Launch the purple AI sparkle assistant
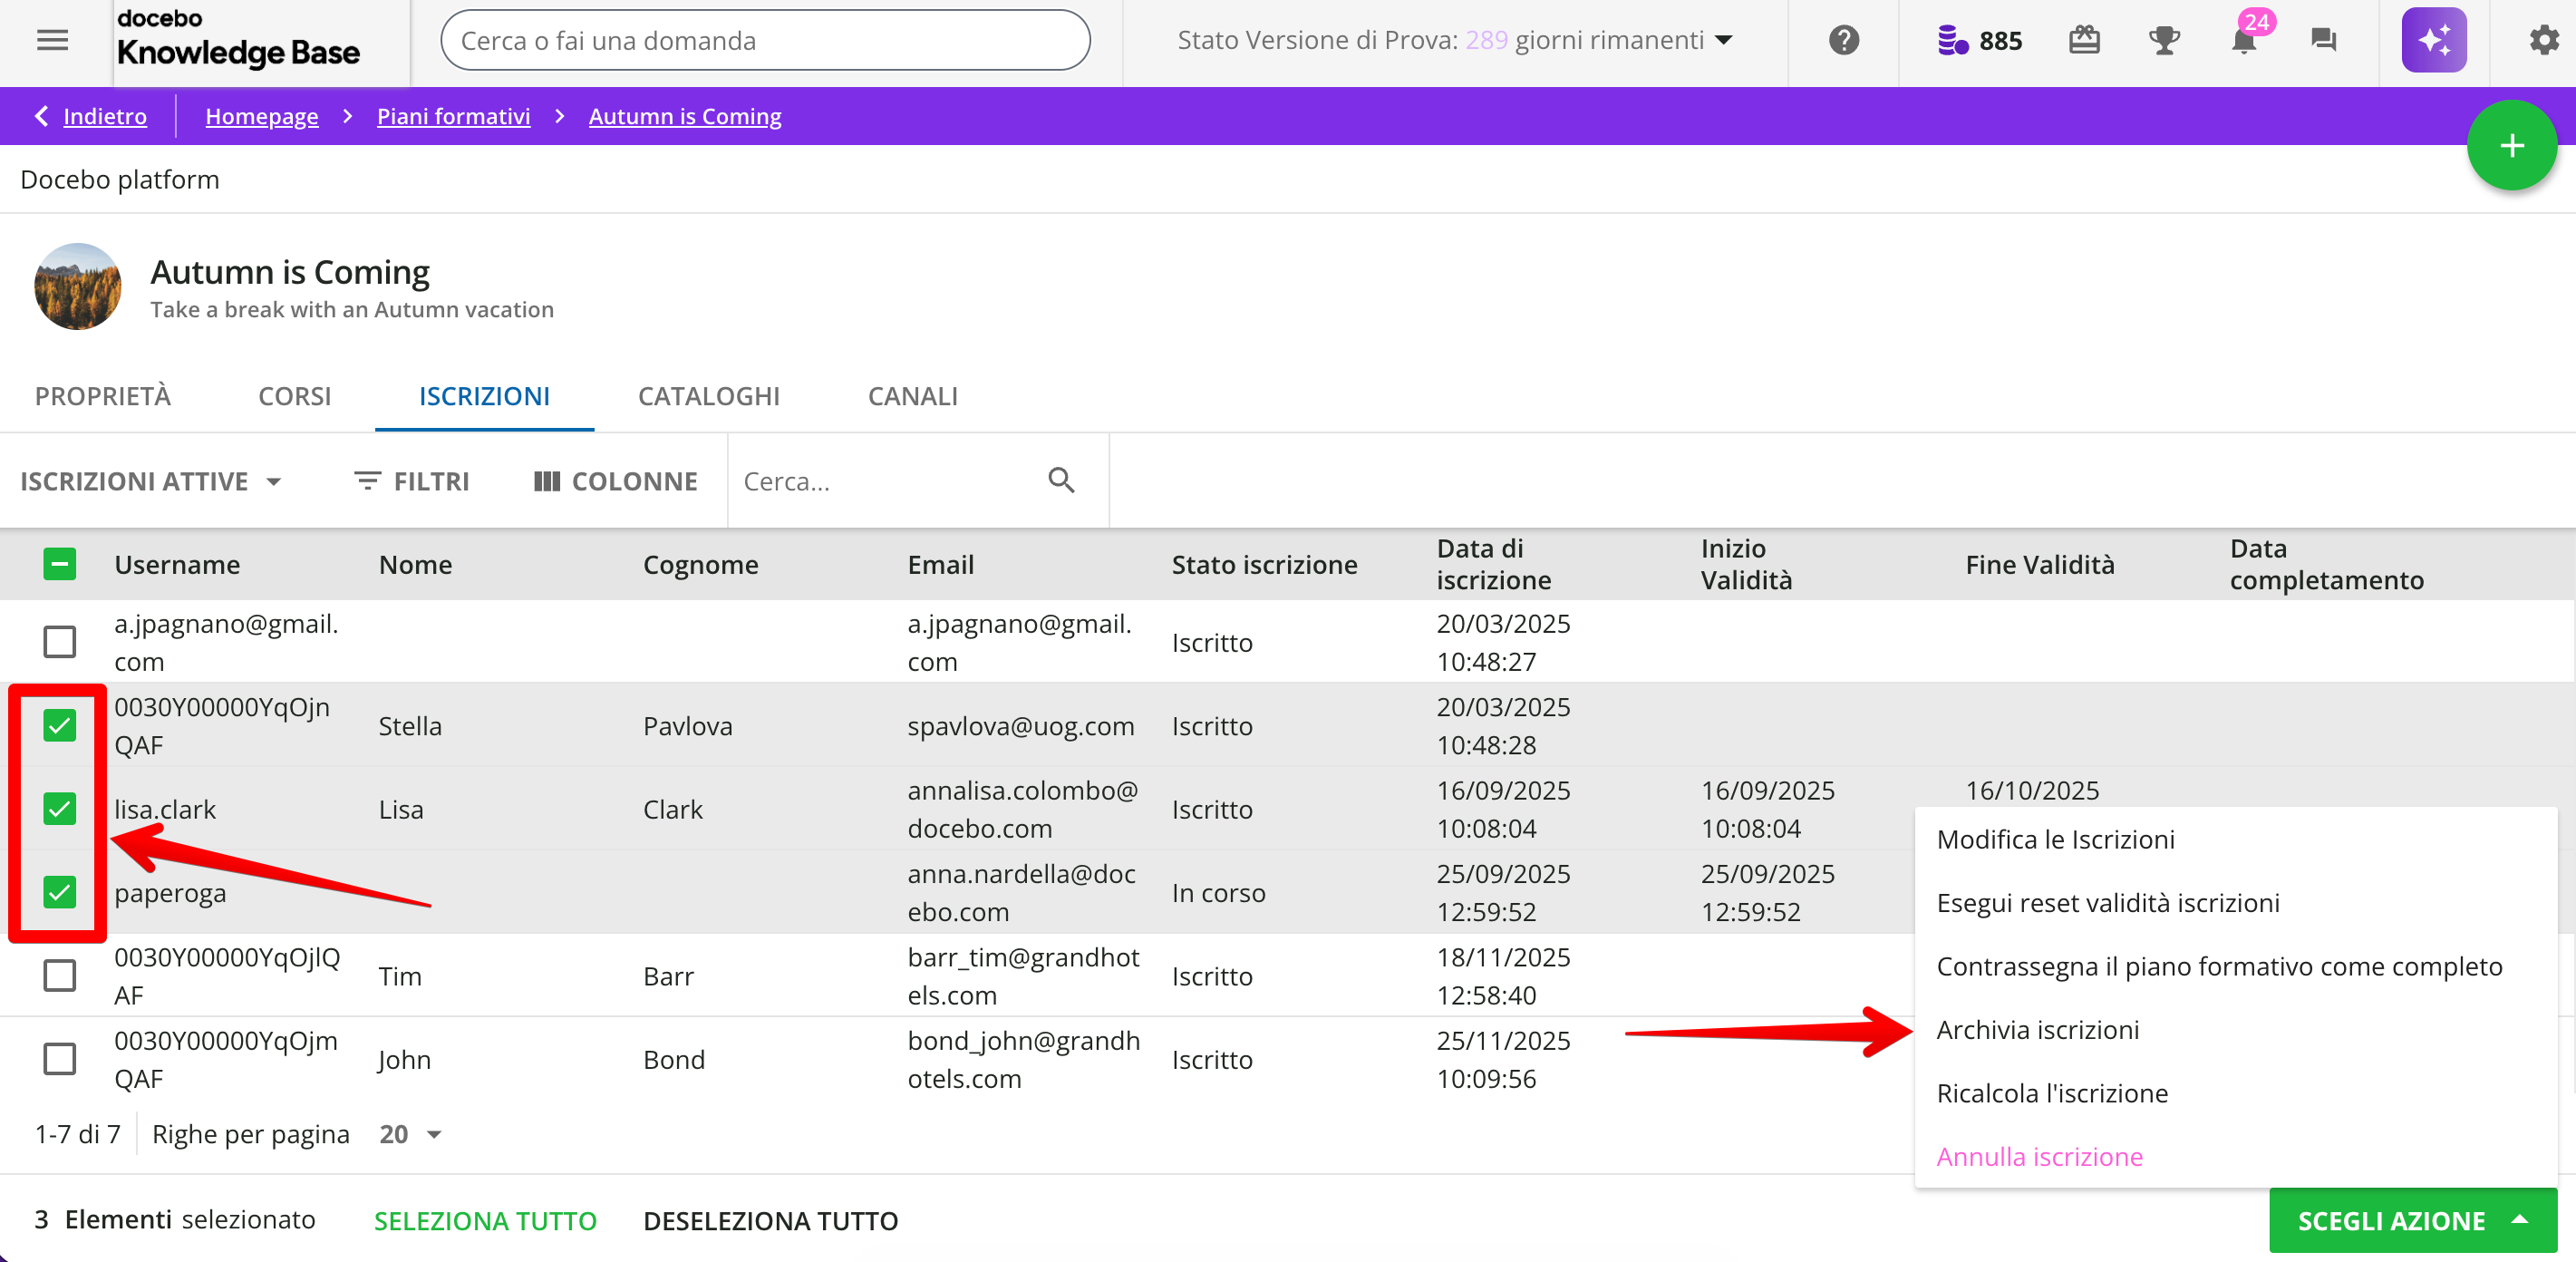Screen dimensions: 2576x1262 (2433, 40)
